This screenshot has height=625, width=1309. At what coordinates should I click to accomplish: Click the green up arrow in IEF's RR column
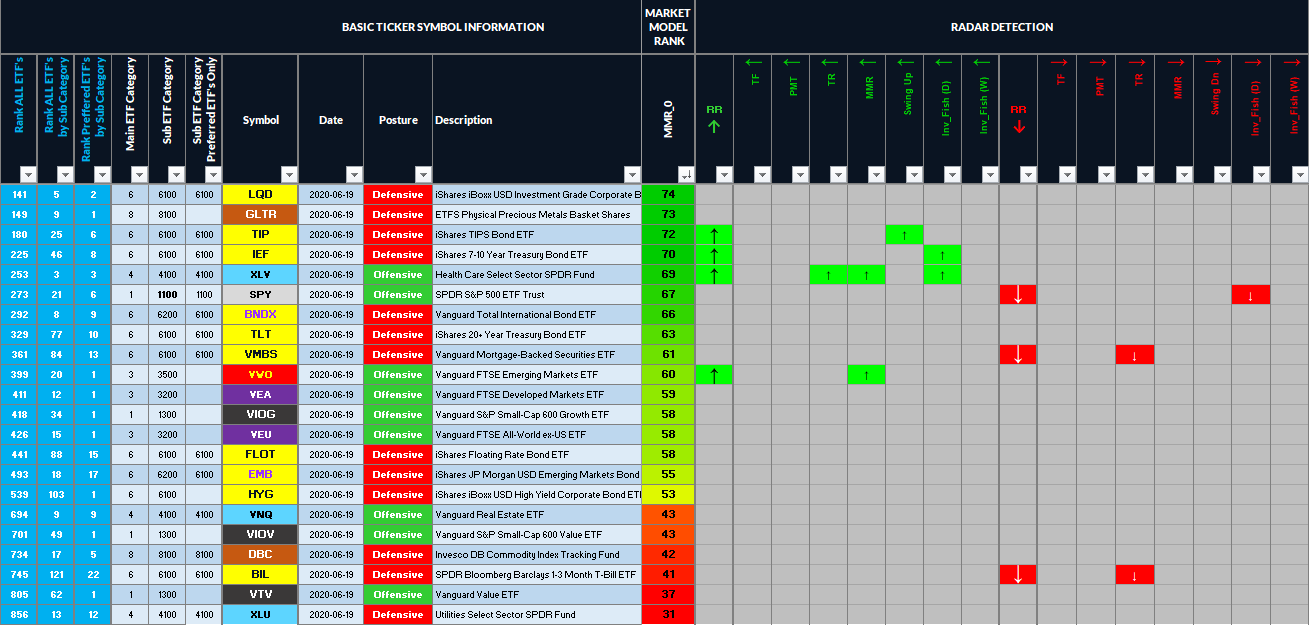click(x=714, y=254)
